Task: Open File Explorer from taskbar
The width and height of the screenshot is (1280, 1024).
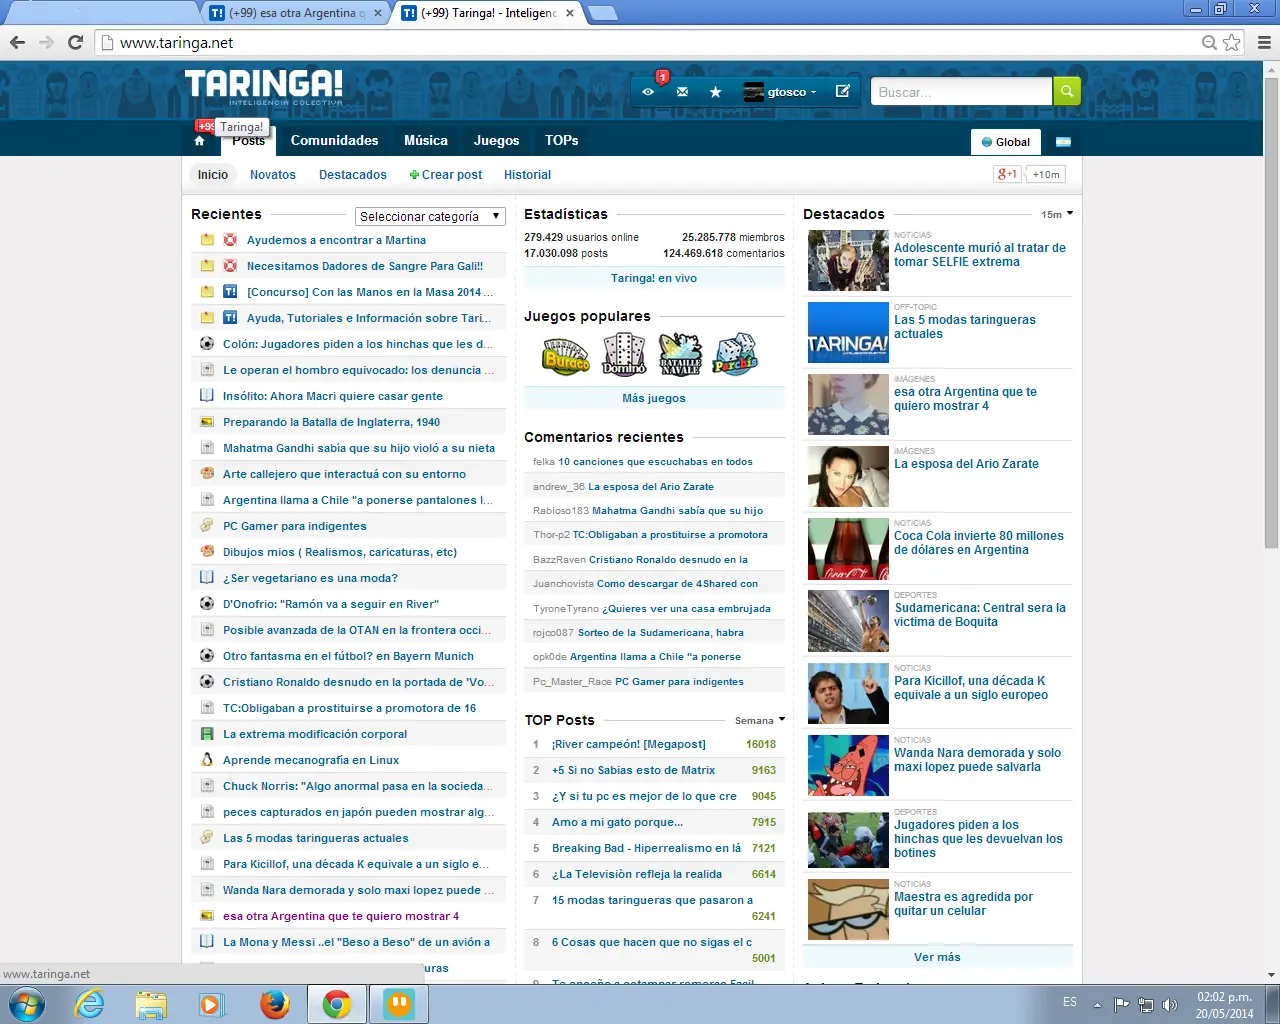Action: 151,1004
